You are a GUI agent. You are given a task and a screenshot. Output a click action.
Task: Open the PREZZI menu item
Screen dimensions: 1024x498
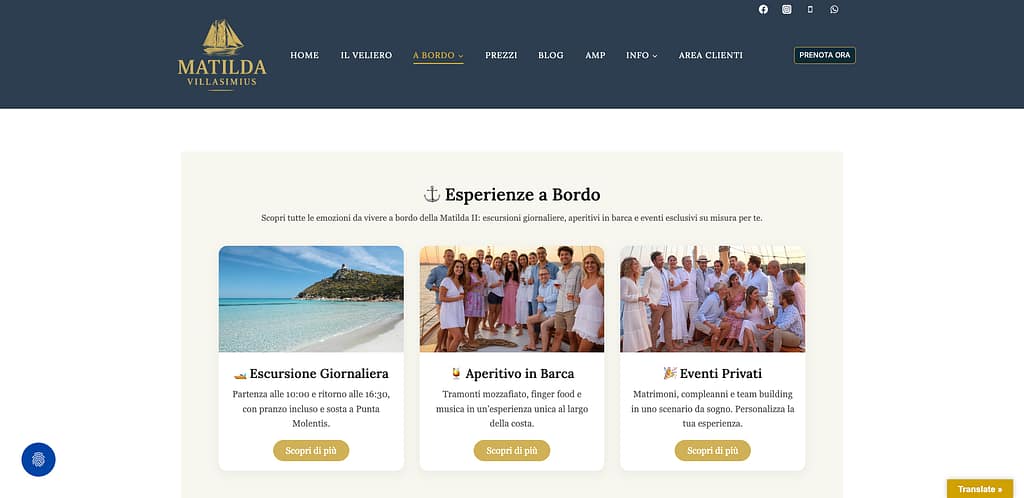501,55
